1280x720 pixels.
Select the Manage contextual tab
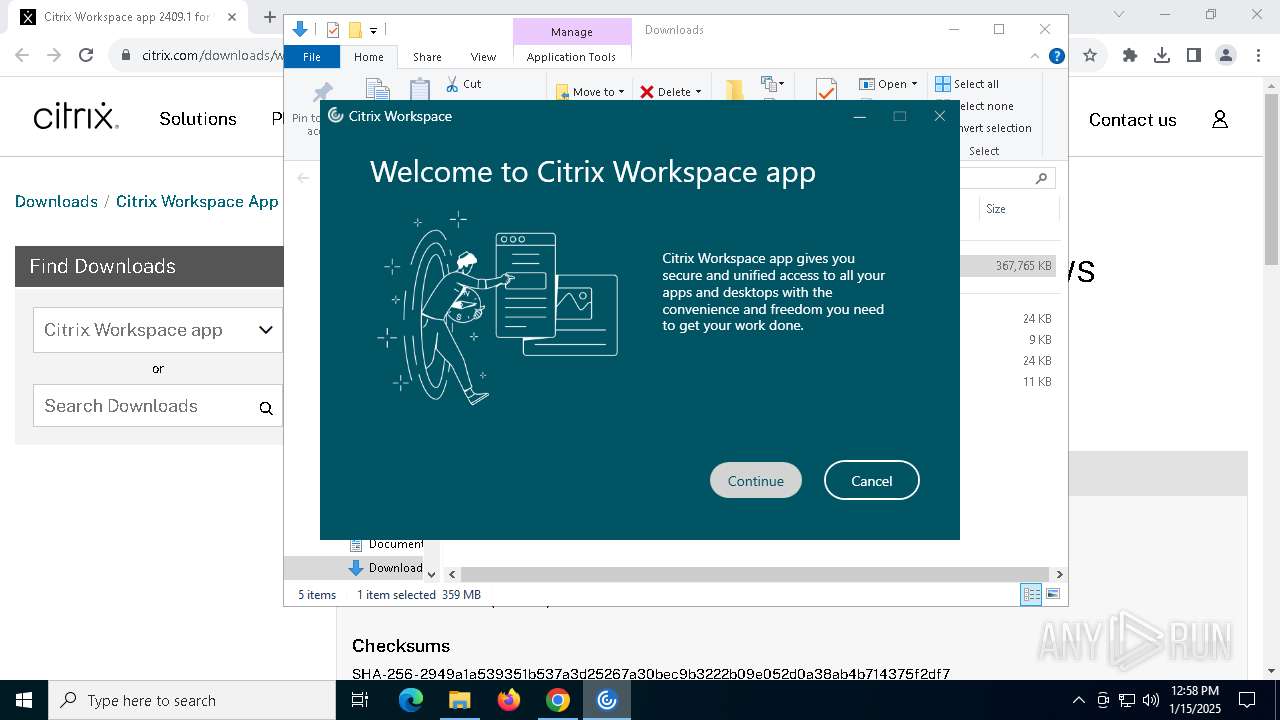571,32
